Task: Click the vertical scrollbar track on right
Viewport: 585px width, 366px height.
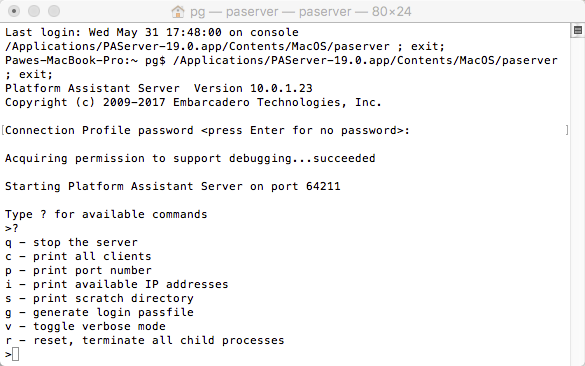Action: tap(578, 201)
